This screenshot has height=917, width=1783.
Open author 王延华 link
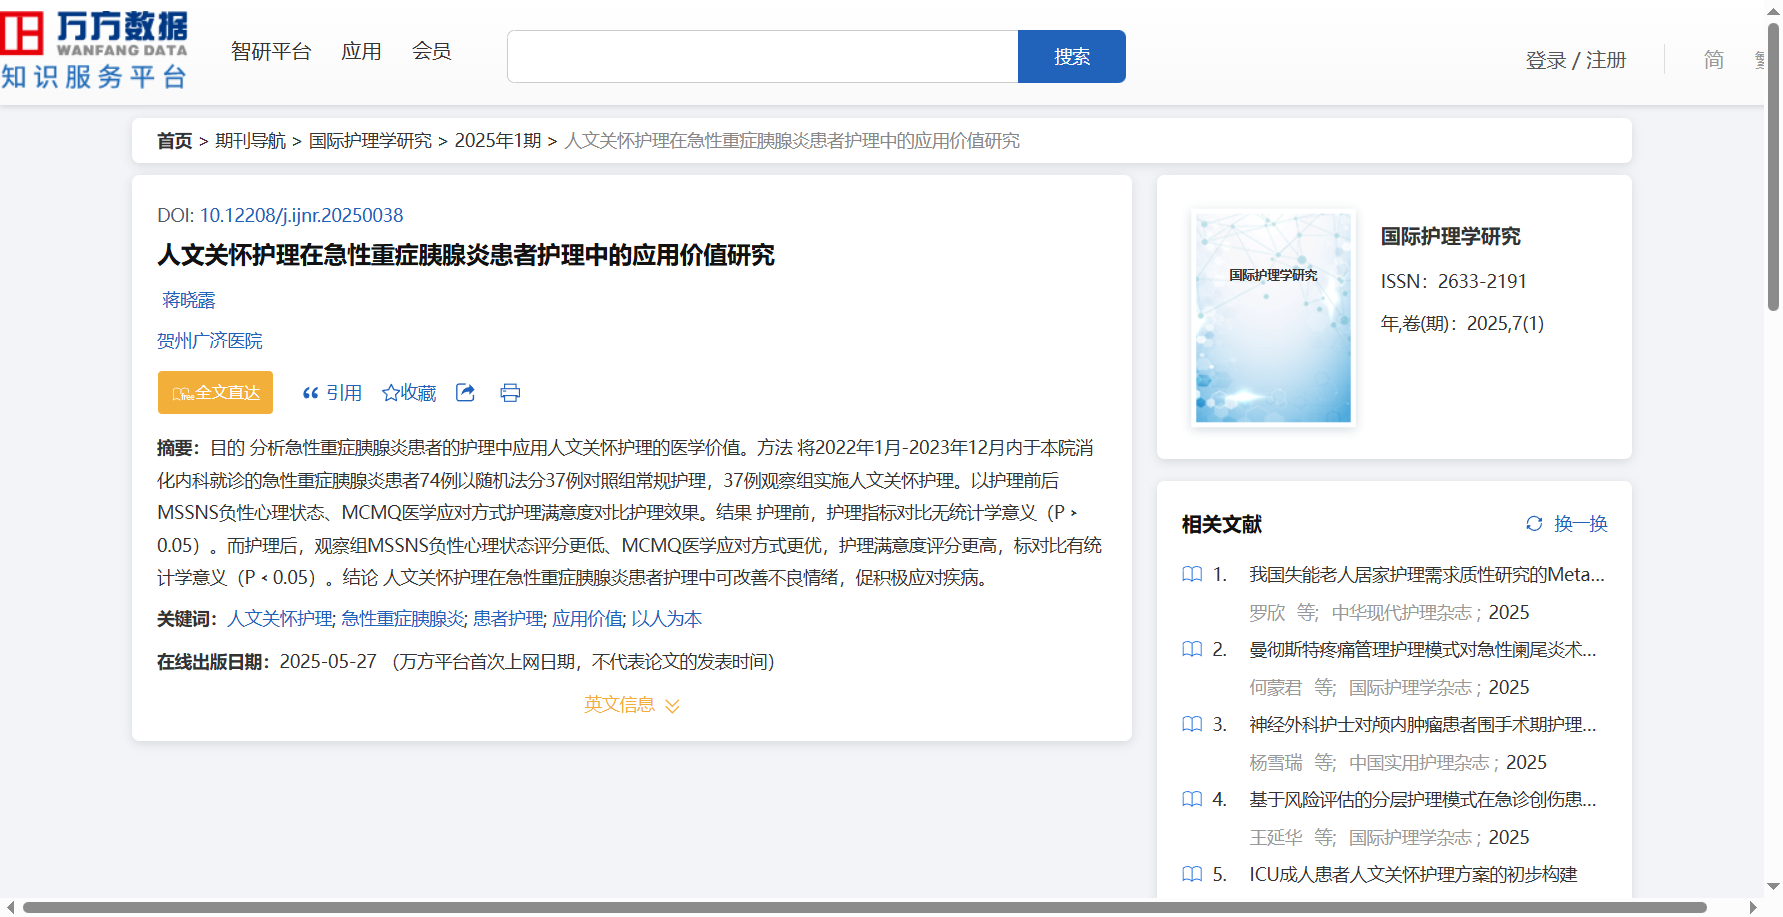(1276, 838)
